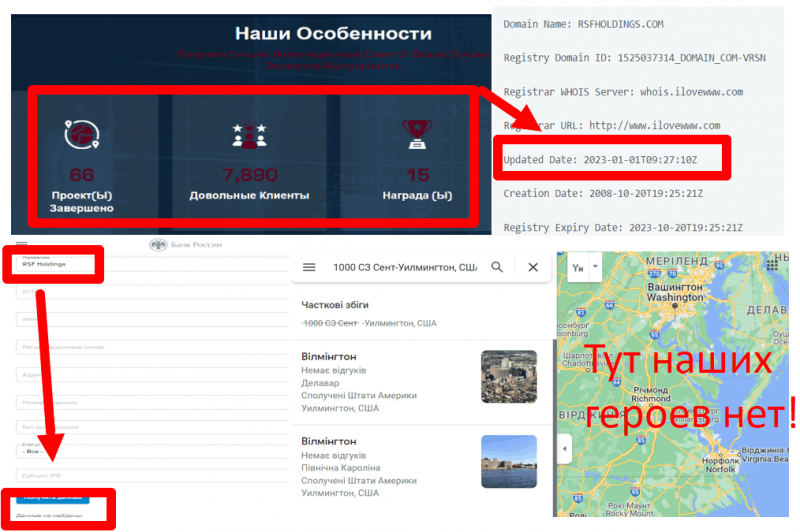Click the Часткові збіги heading
This screenshot has width=800, height=532.
tap(335, 305)
